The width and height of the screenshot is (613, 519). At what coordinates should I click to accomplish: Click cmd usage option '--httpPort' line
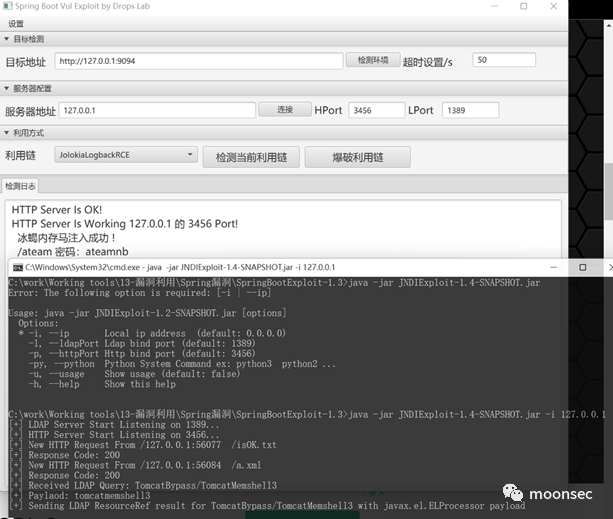(142, 354)
